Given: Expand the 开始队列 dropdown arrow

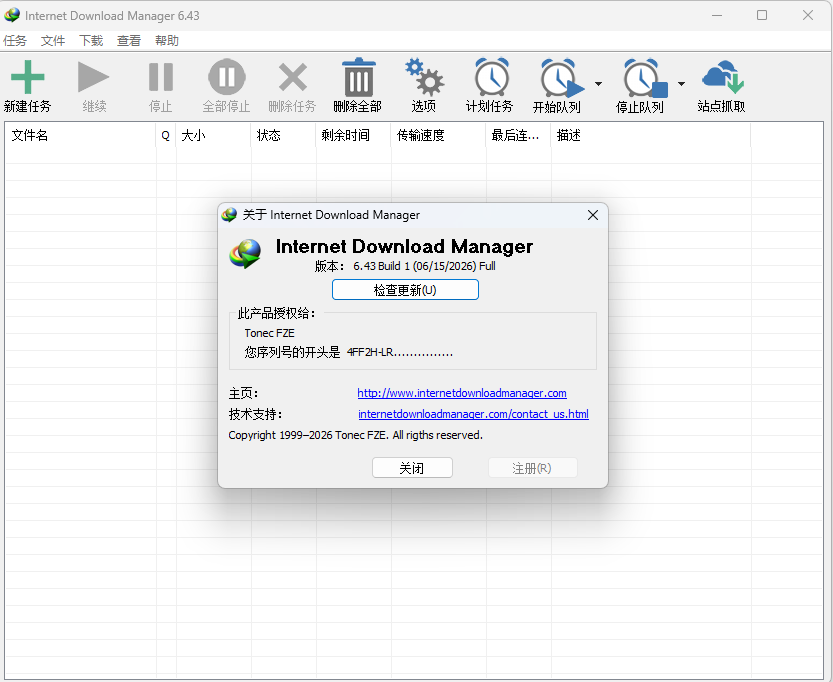Looking at the screenshot, I should click(598, 84).
